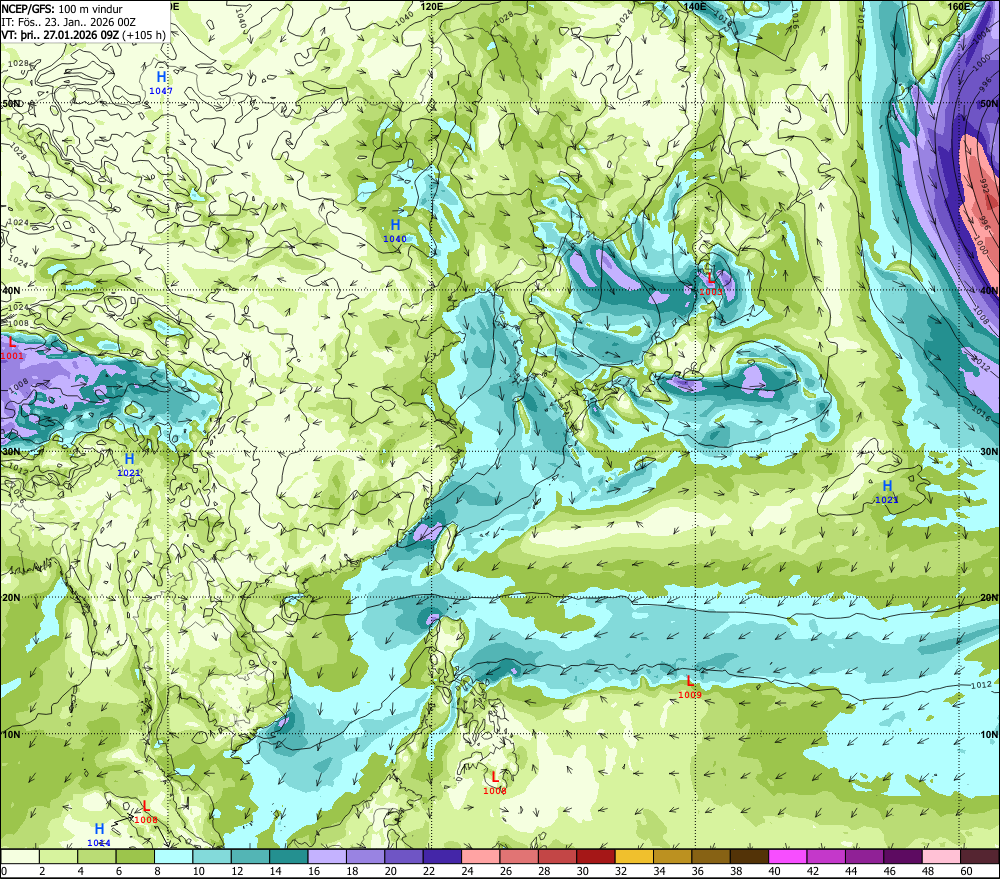Image resolution: width=1000 pixels, height=879 pixels.
Task: Click the legend scale number '36'
Action: [x=698, y=871]
